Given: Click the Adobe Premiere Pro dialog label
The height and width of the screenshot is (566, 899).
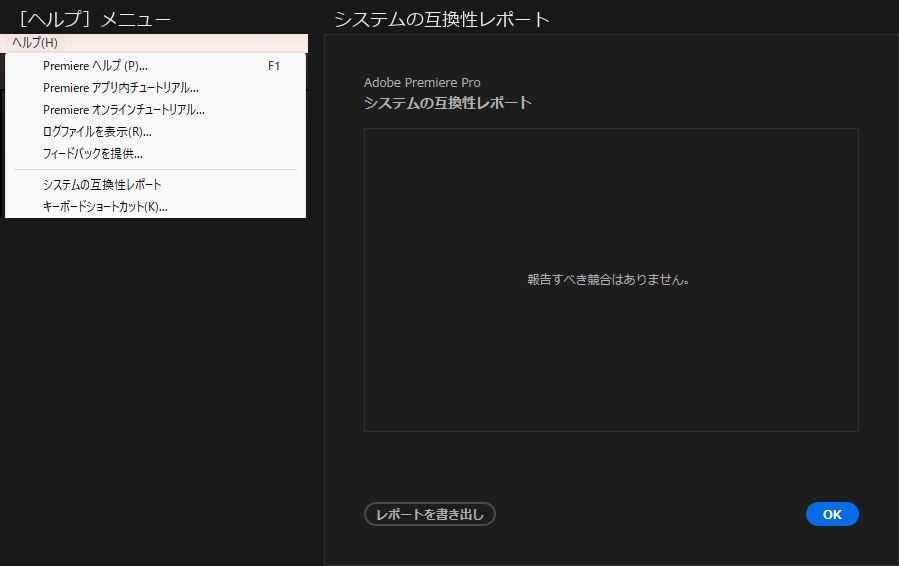Looking at the screenshot, I should (422, 83).
